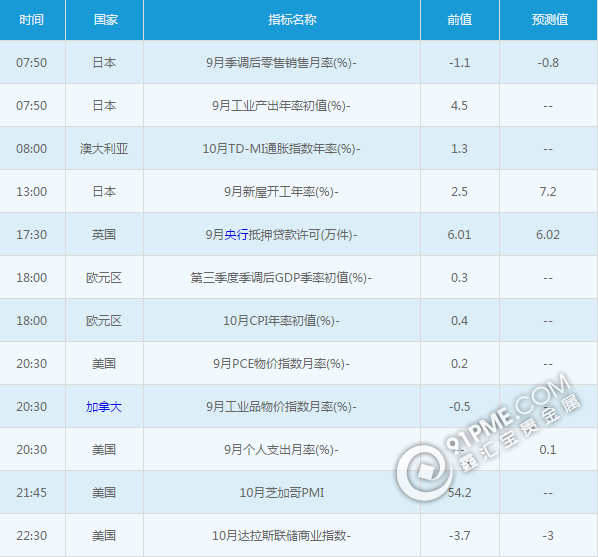
Task: Select the 9月新屋开工年率 indicator
Action: (x=281, y=192)
